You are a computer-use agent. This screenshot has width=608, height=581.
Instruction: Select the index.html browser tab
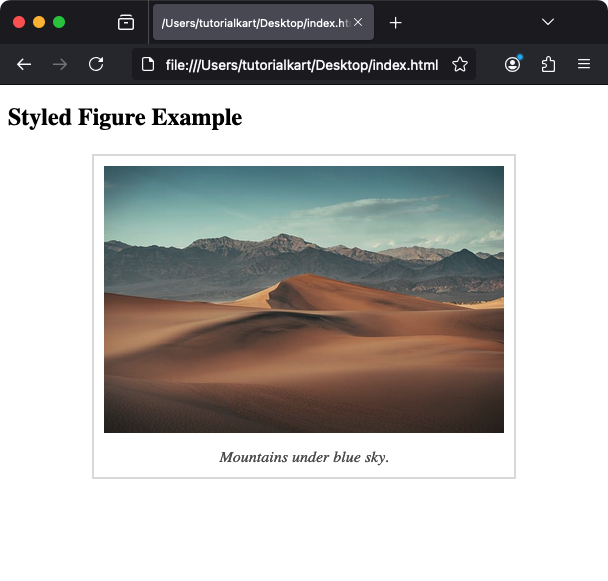[x=263, y=22]
